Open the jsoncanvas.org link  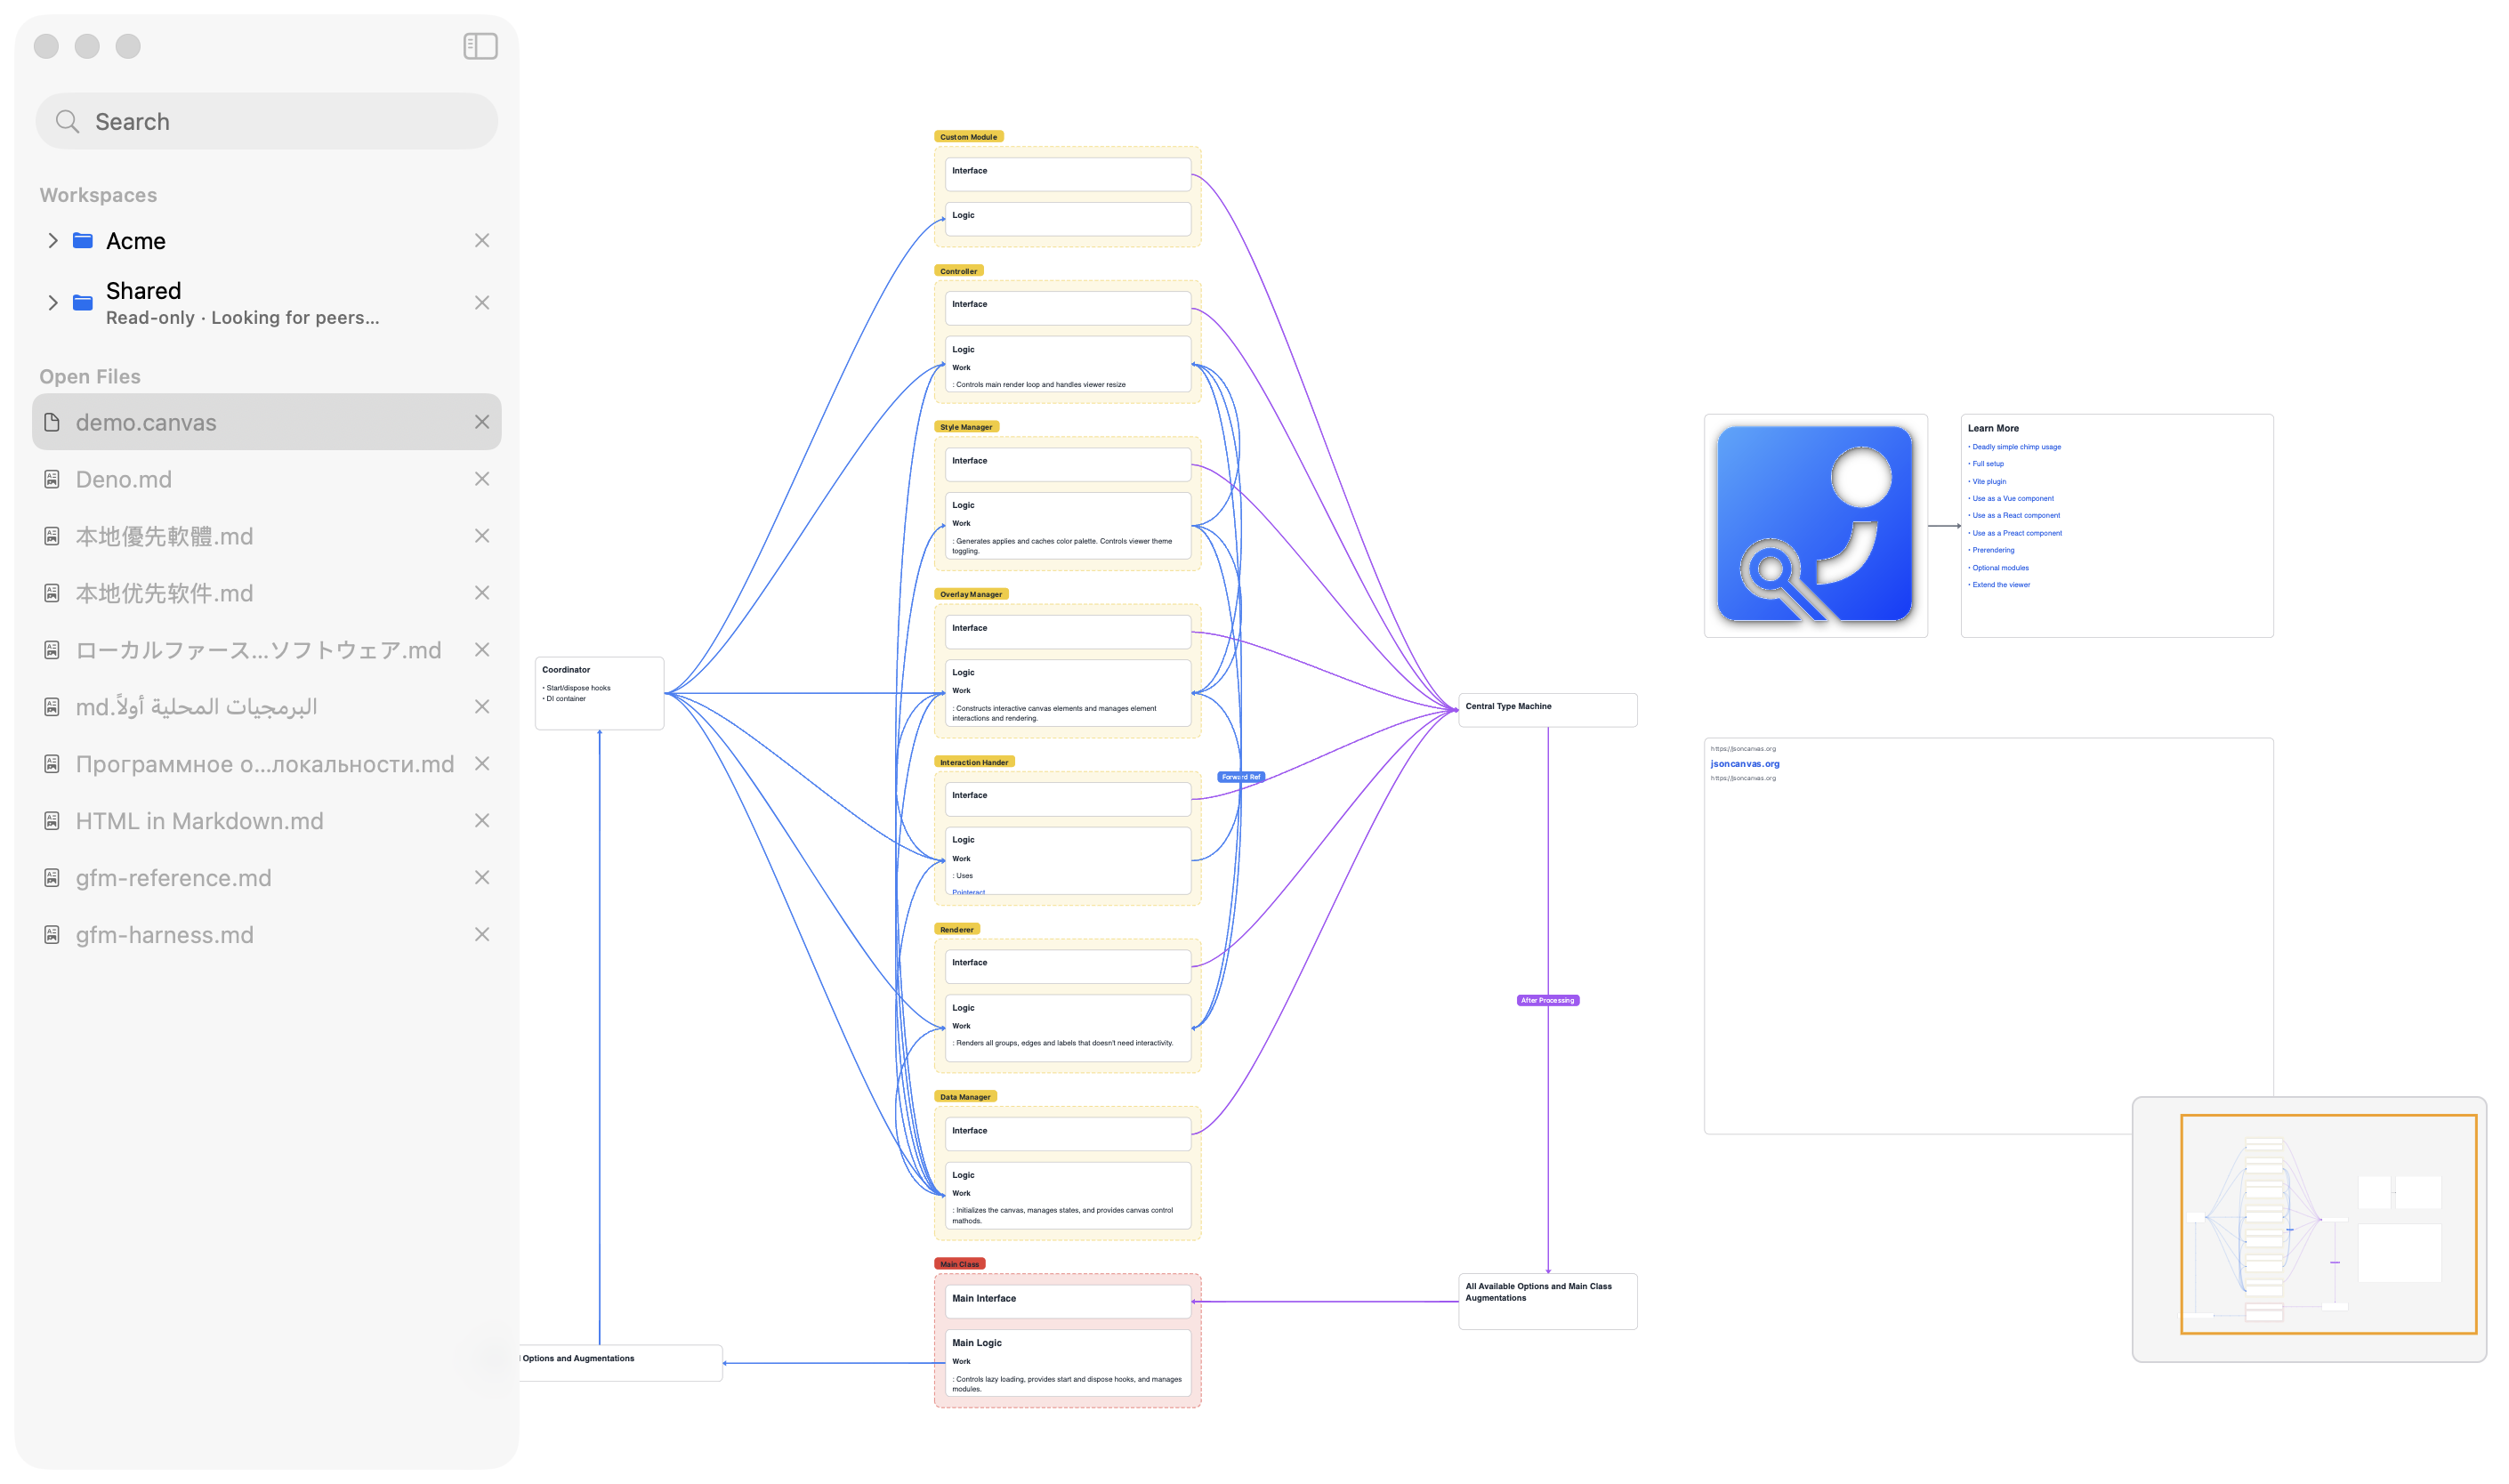pyautogui.click(x=1745, y=764)
